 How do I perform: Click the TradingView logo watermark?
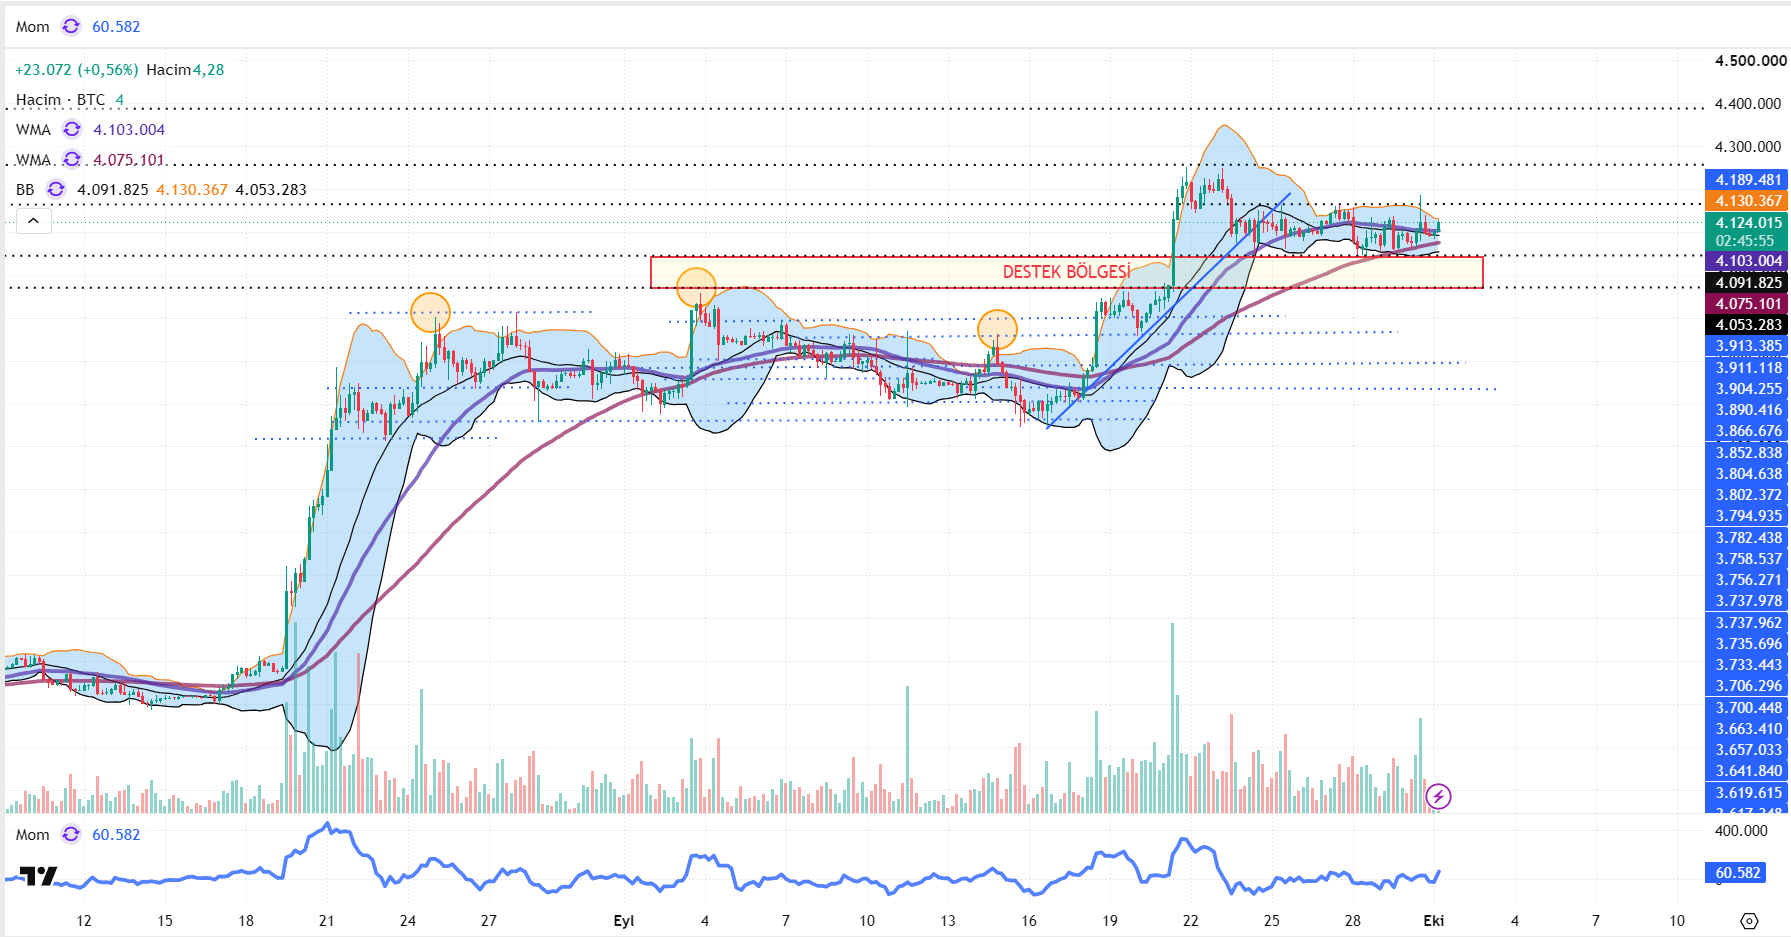pyautogui.click(x=39, y=876)
